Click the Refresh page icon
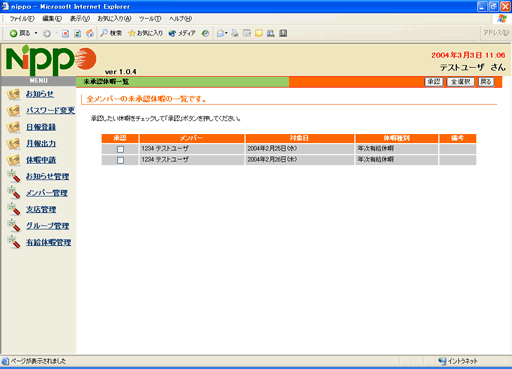The height and width of the screenshot is (369, 512). click(x=78, y=33)
